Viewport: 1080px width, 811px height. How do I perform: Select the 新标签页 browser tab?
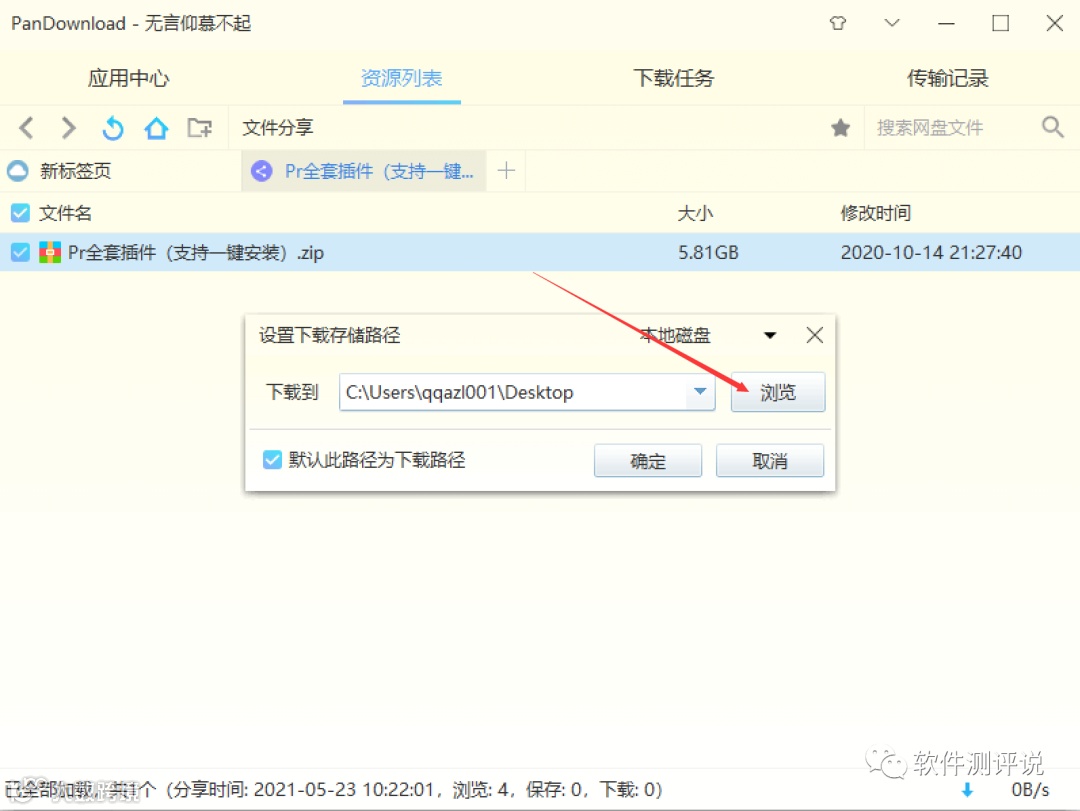pos(121,171)
